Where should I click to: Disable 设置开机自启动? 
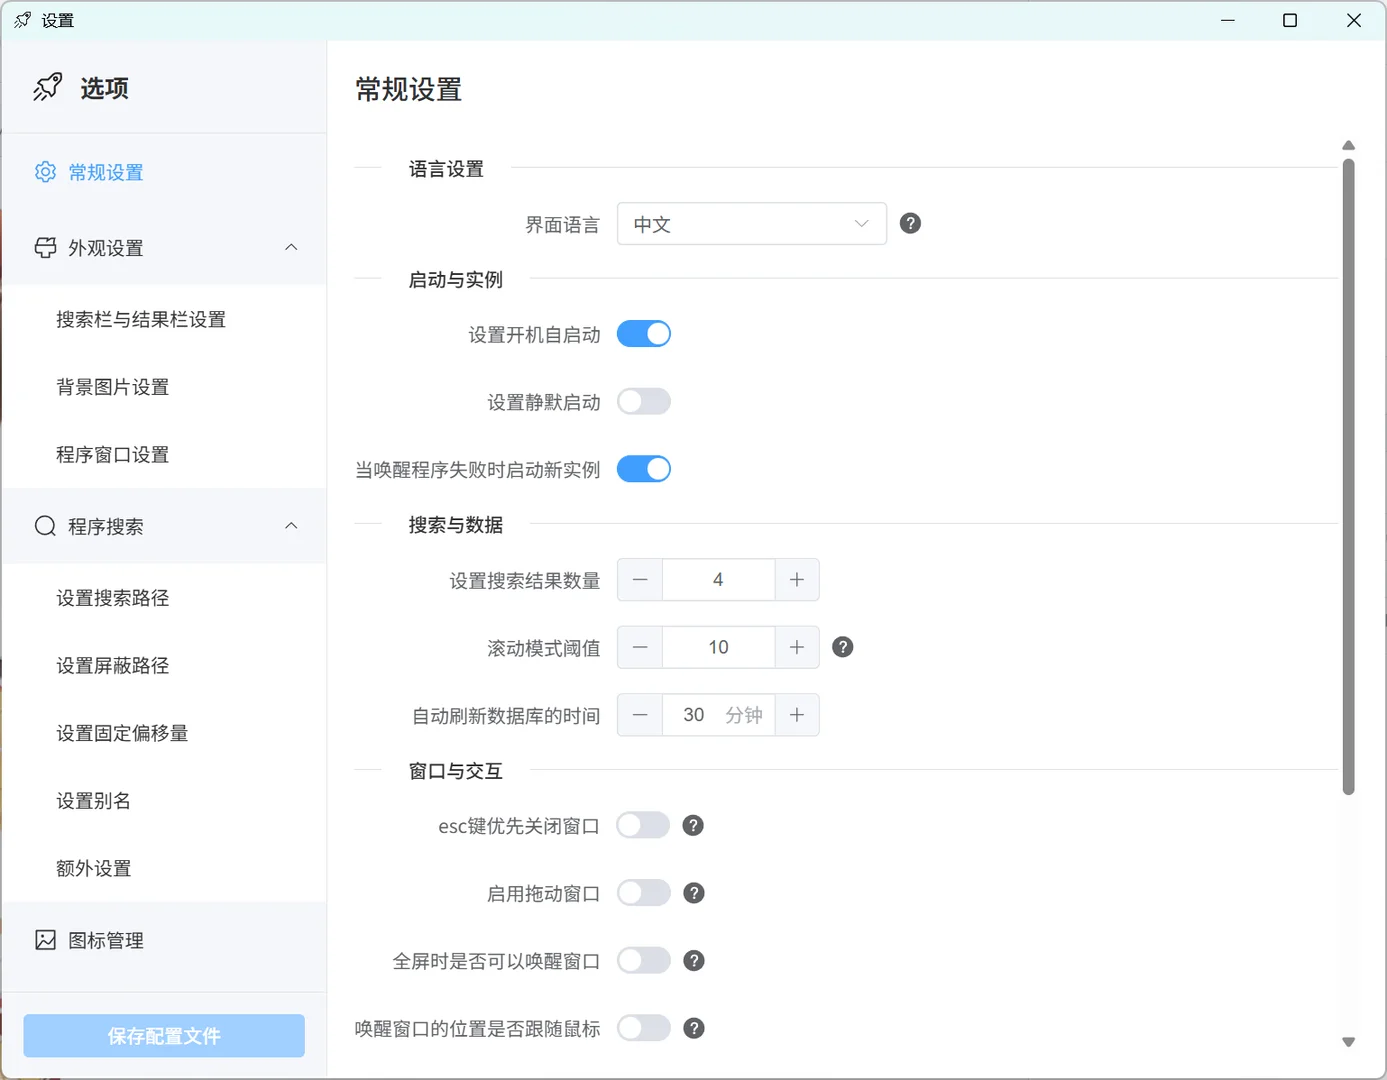(x=643, y=333)
